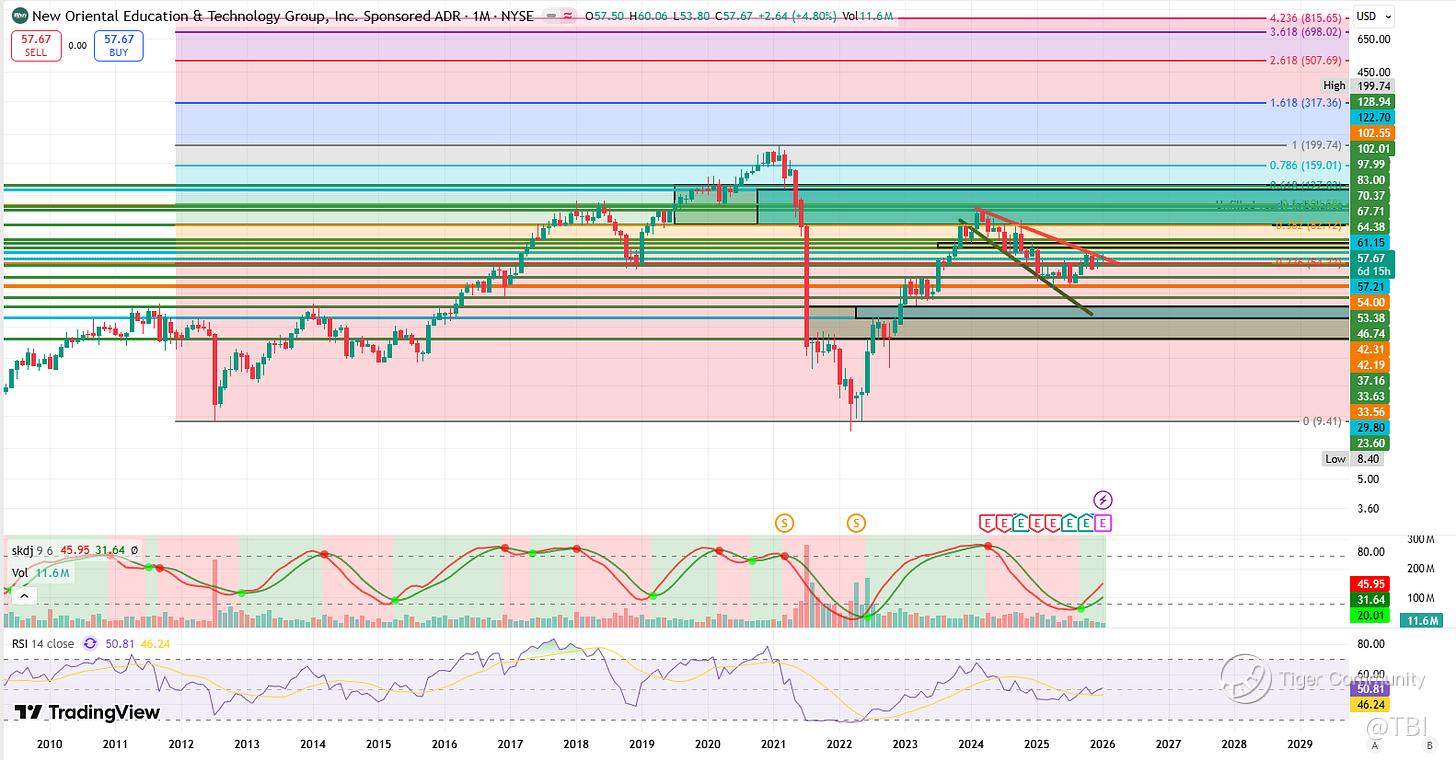
Task: Click the 46.74 price axis label
Action: [1371, 333]
